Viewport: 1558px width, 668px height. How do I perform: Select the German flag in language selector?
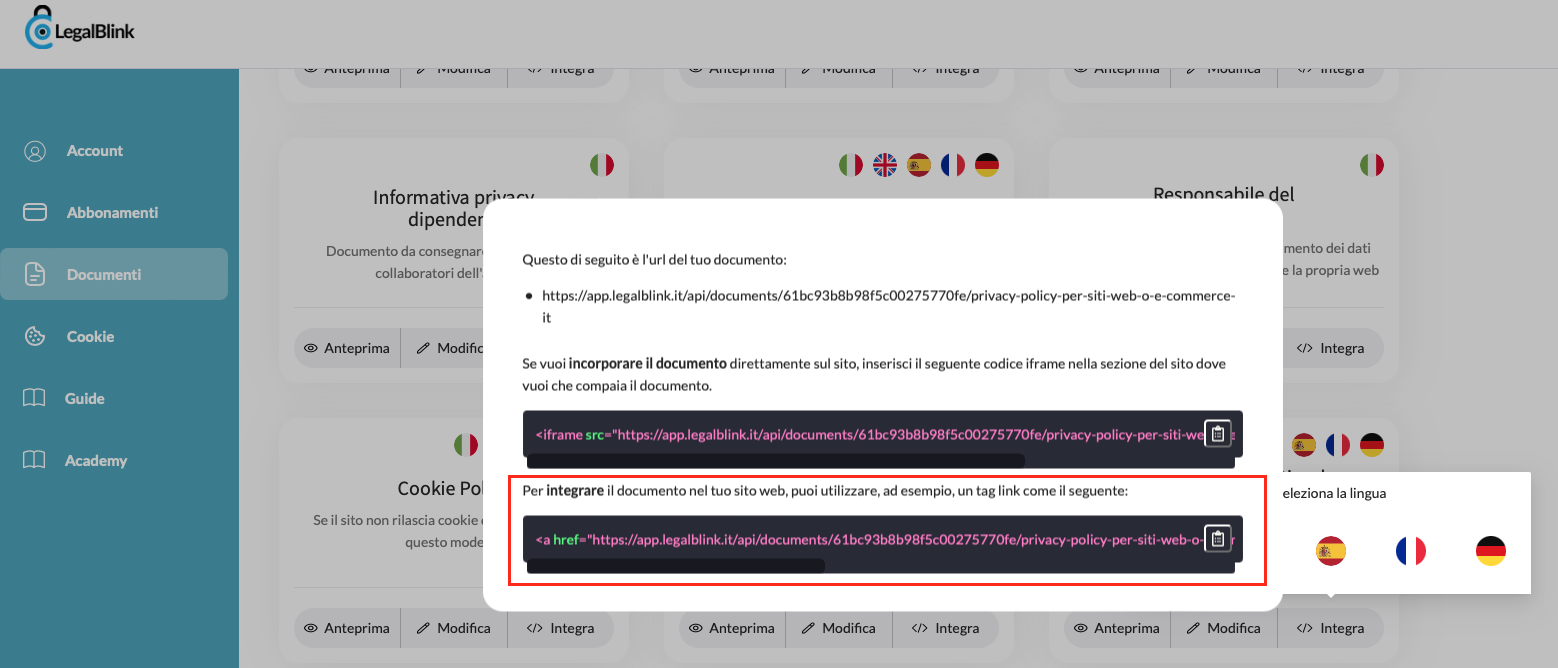1492,550
